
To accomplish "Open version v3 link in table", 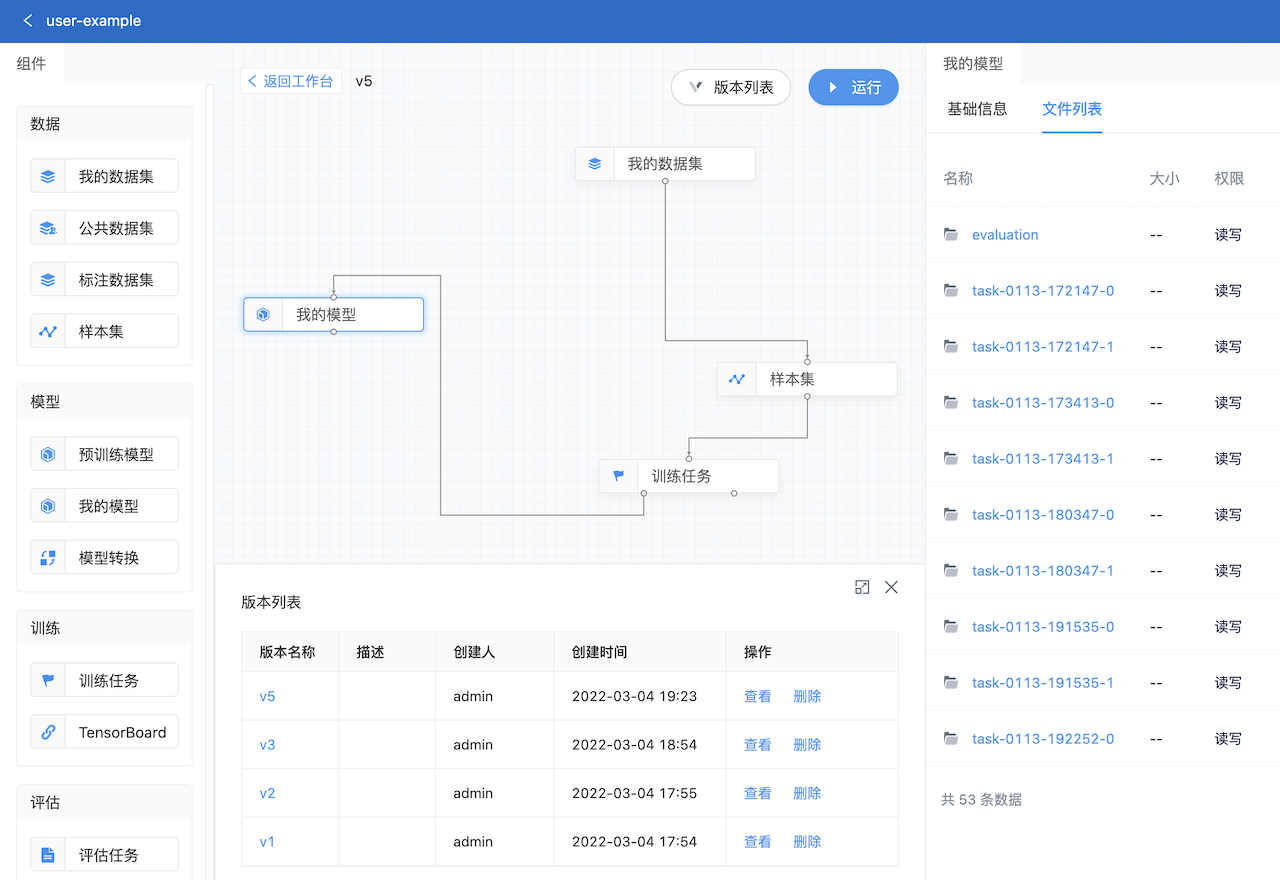I will (267, 745).
